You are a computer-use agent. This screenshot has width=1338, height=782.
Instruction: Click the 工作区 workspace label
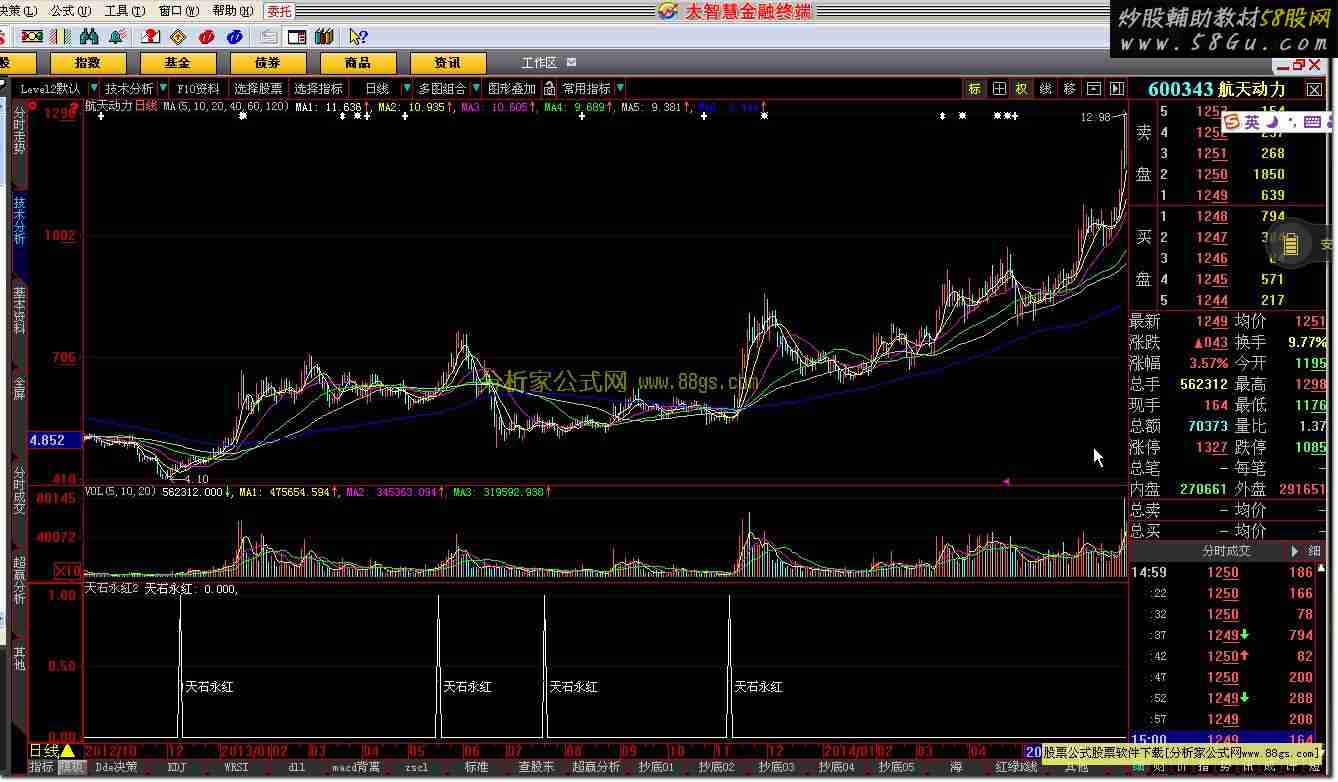[539, 62]
